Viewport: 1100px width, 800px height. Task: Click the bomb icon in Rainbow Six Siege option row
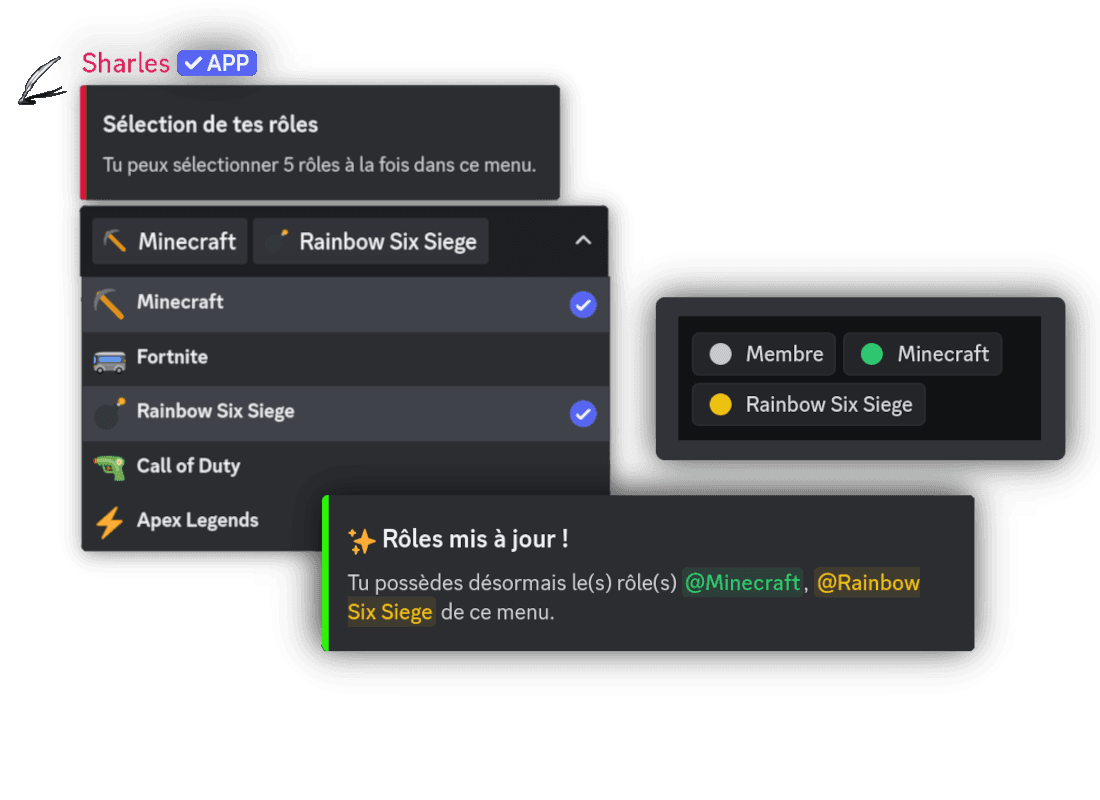(109, 413)
